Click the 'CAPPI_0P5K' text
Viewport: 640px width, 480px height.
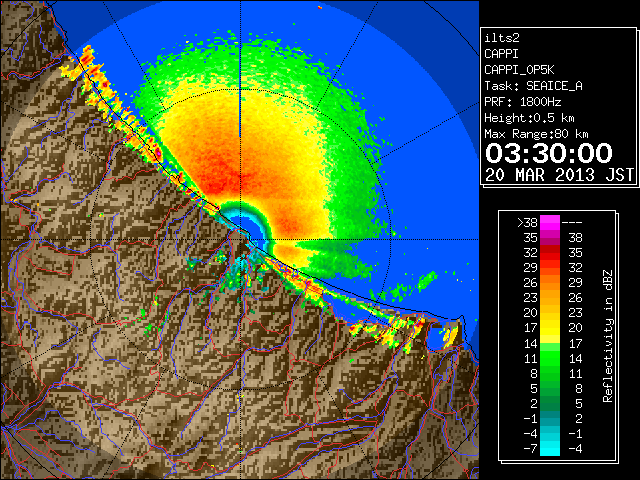coord(519,70)
